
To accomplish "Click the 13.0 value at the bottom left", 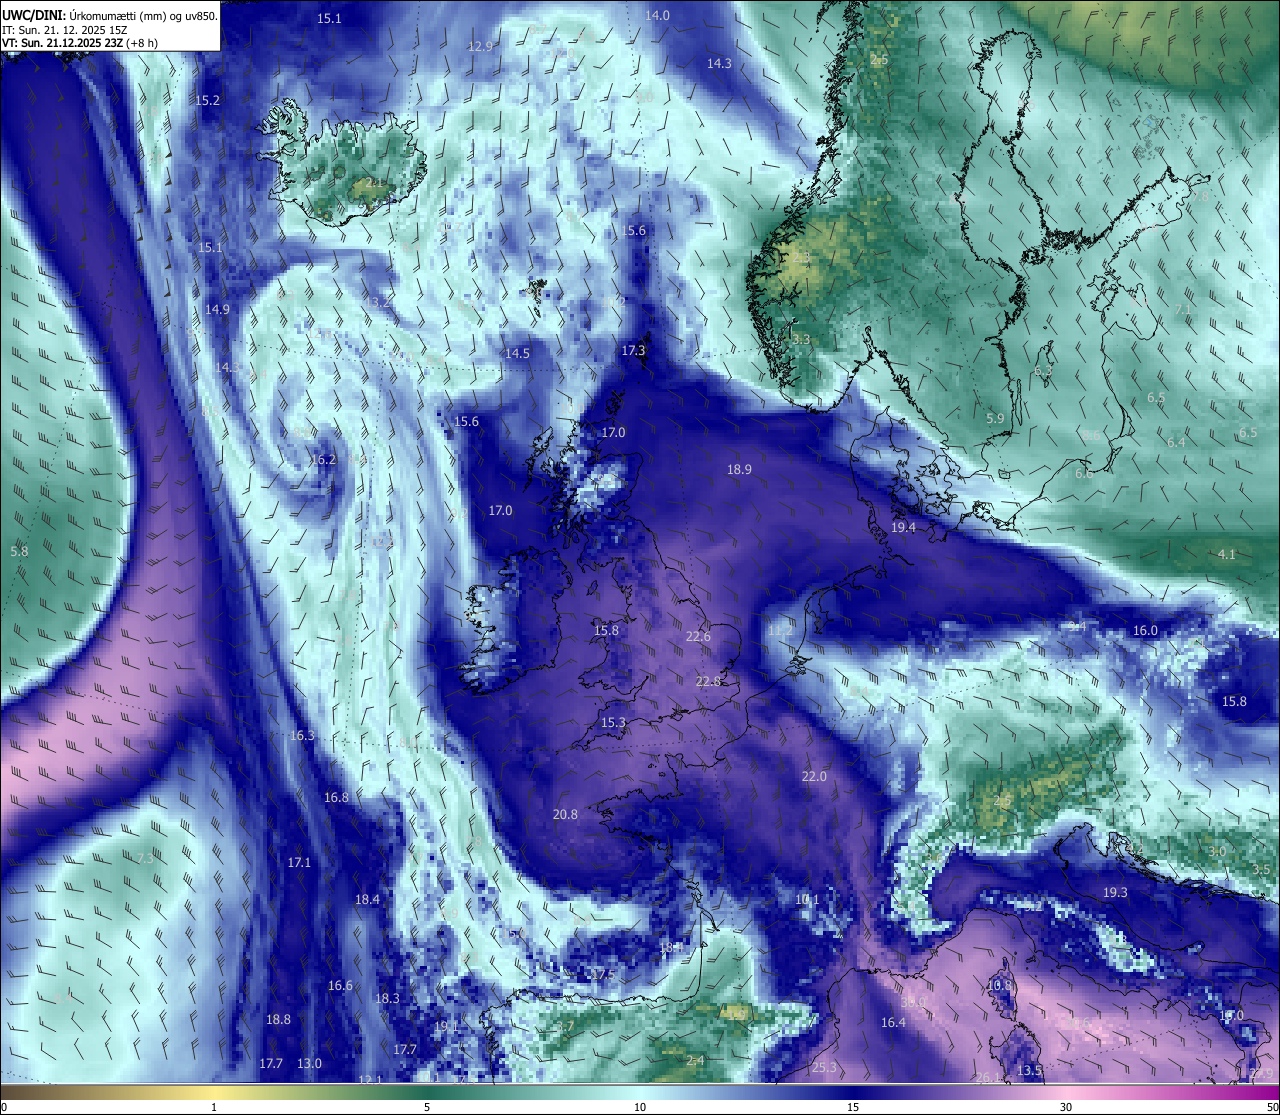I will click(310, 1063).
